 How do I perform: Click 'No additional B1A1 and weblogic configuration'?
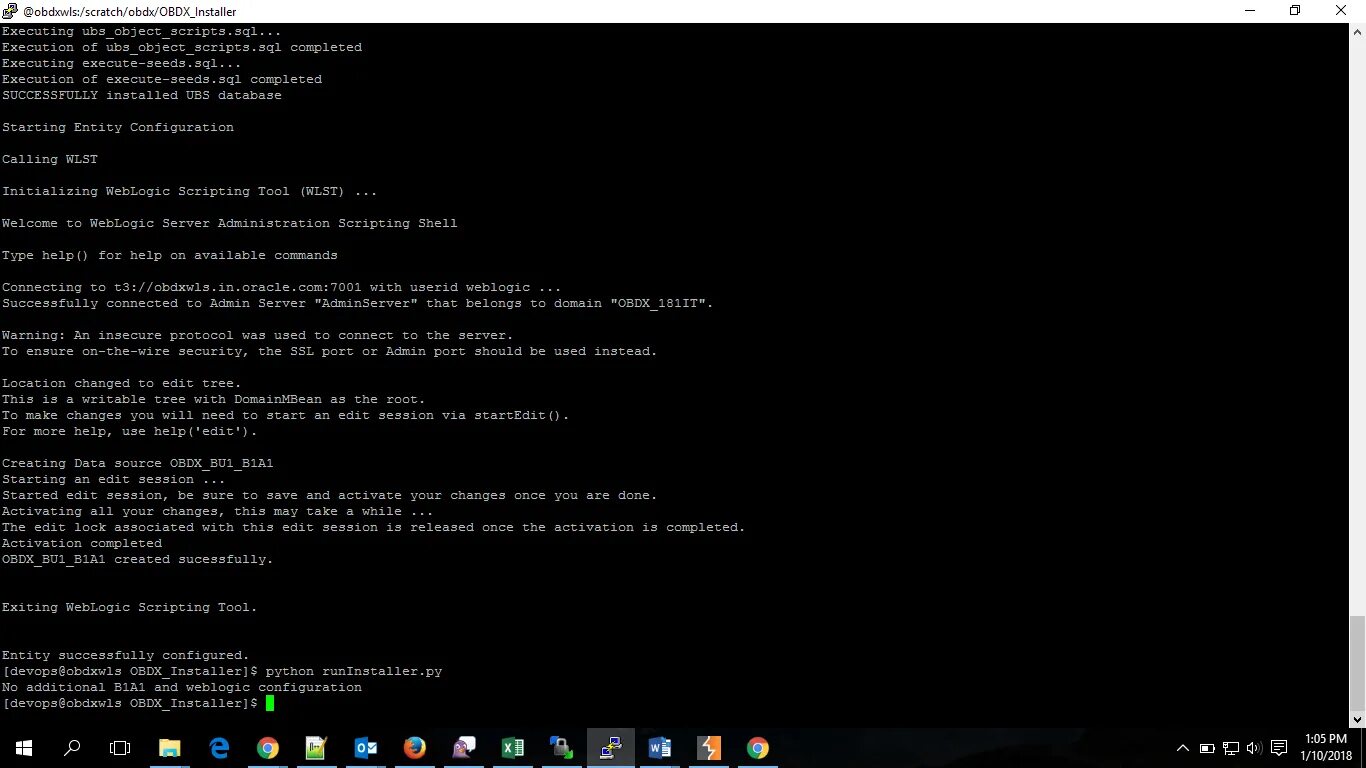click(x=181, y=687)
